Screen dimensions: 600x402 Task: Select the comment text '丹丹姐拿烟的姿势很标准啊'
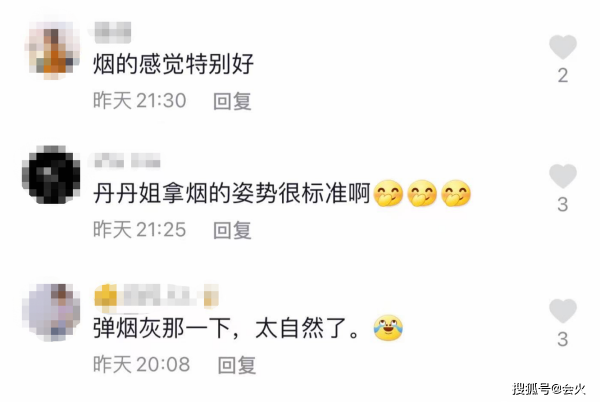coord(232,193)
